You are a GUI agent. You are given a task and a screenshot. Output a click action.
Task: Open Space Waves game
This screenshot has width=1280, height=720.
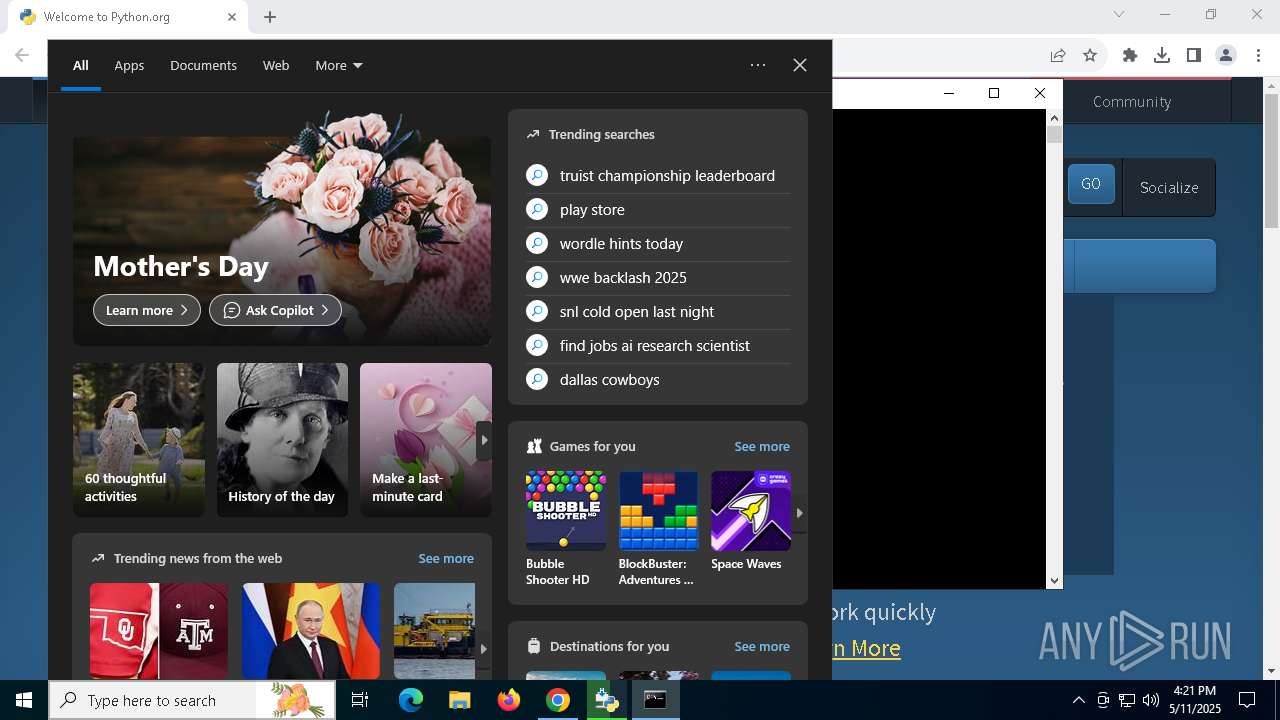751,522
